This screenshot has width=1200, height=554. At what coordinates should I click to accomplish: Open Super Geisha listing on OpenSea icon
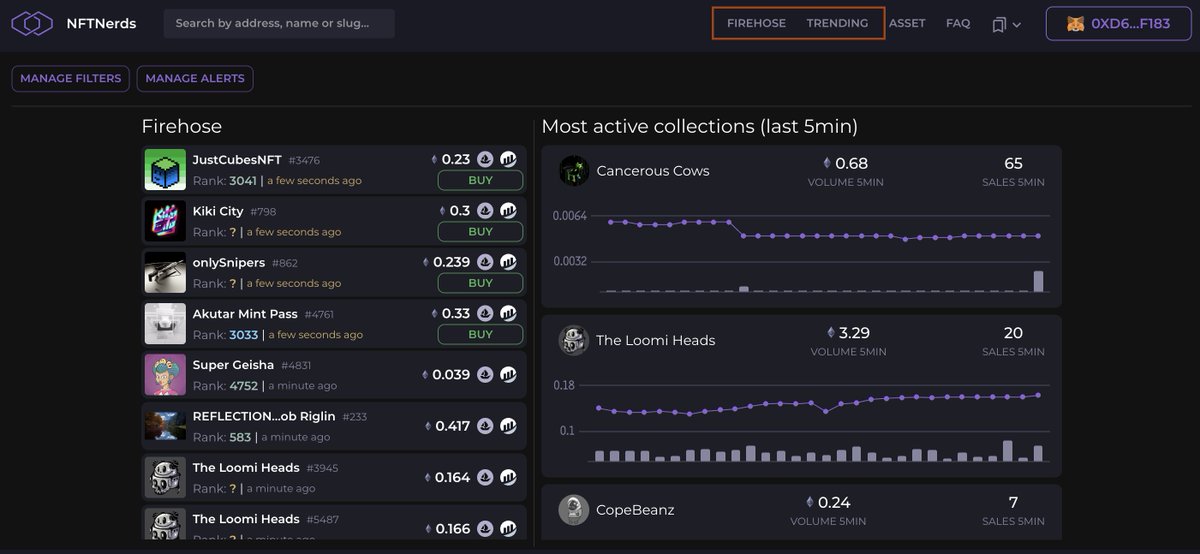click(x=485, y=375)
